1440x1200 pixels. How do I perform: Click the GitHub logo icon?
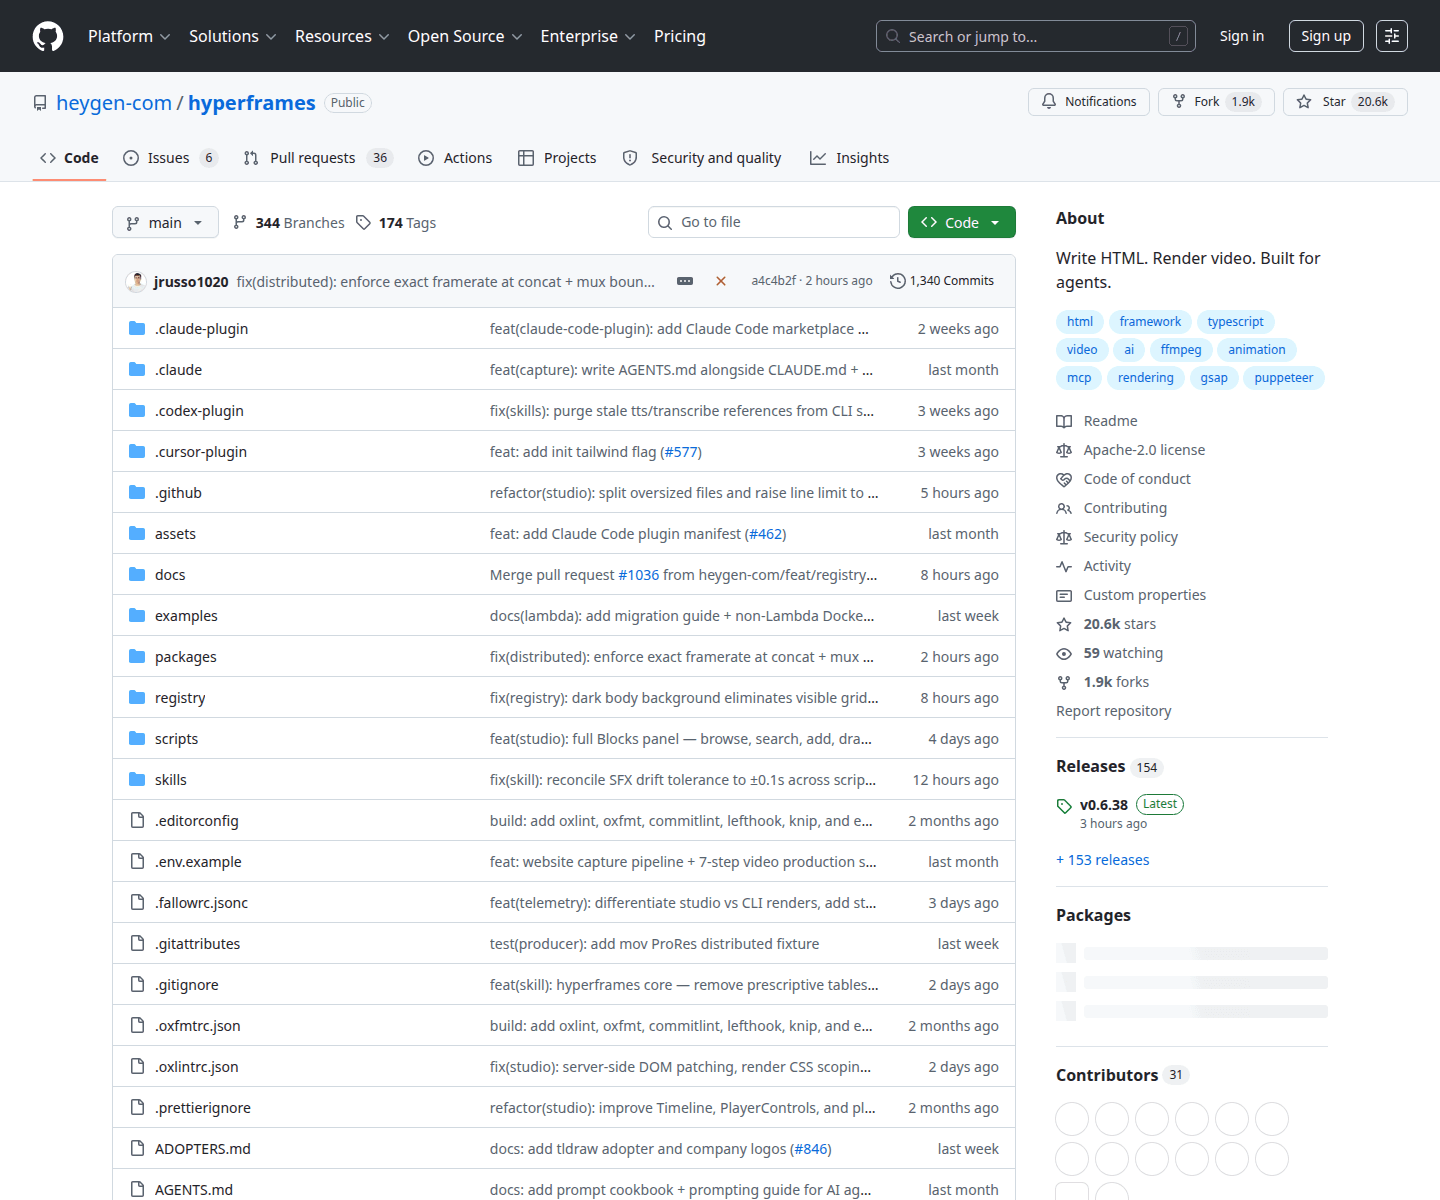[48, 36]
